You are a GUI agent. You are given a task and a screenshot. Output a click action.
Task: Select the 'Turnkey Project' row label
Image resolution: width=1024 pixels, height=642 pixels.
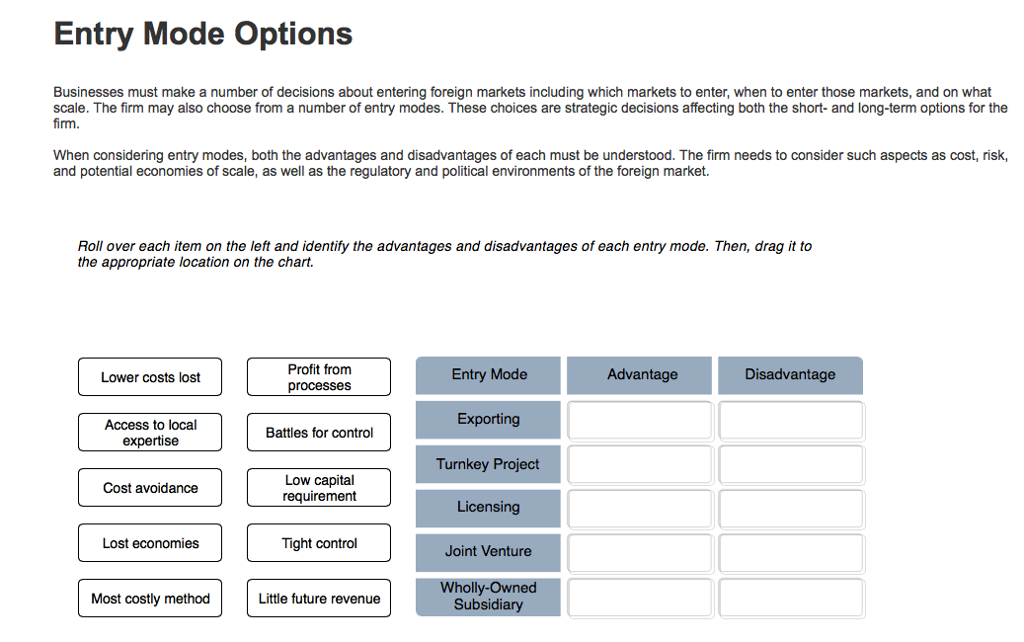point(487,464)
